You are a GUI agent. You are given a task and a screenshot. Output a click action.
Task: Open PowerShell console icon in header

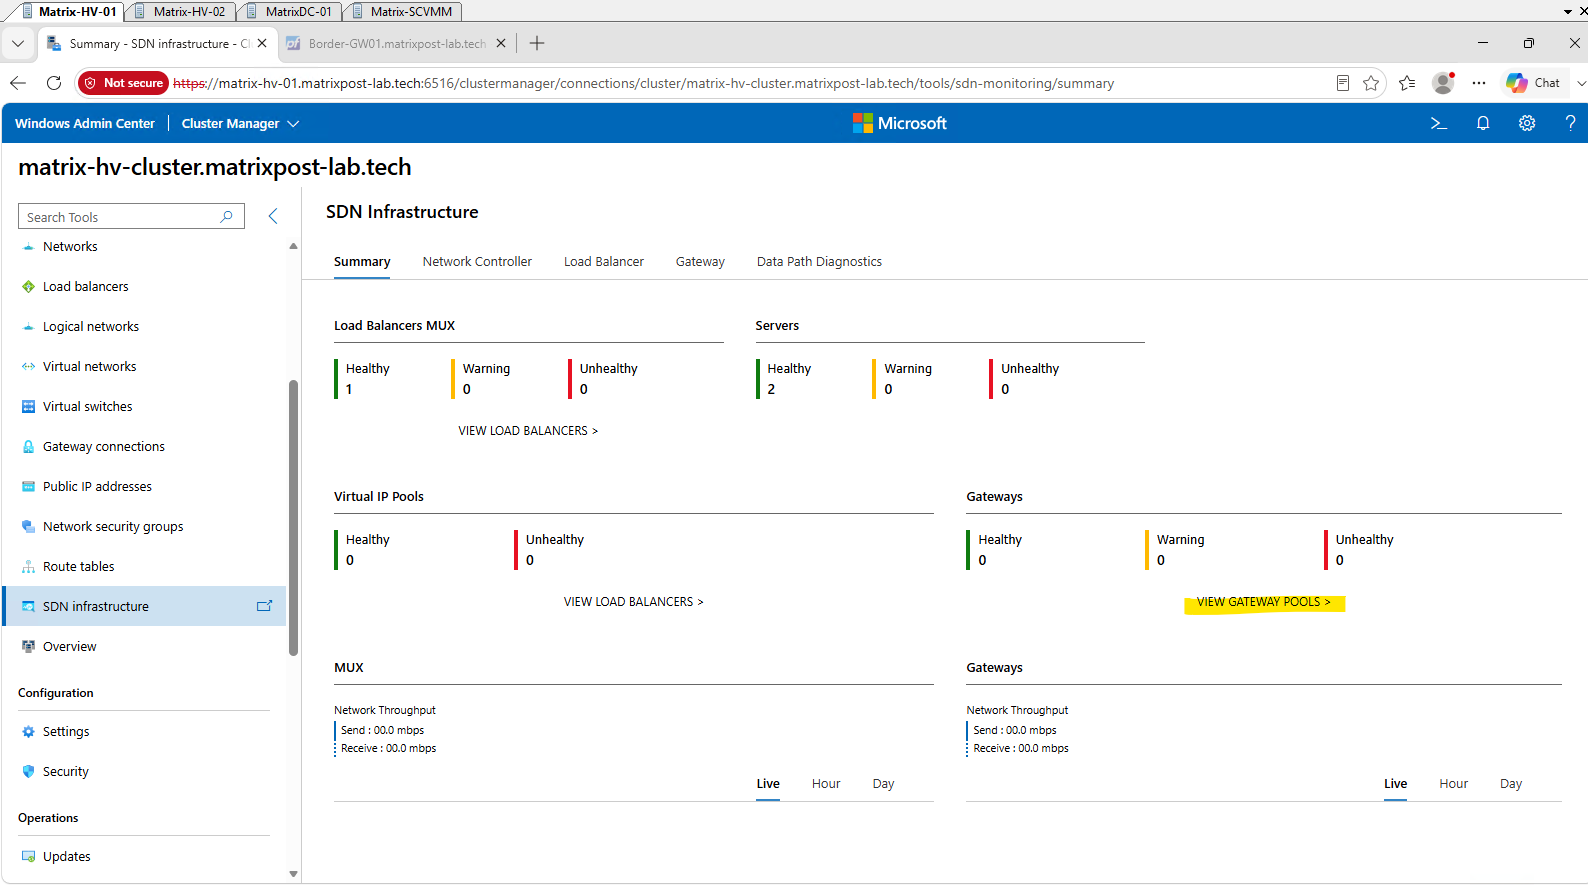pyautogui.click(x=1438, y=123)
